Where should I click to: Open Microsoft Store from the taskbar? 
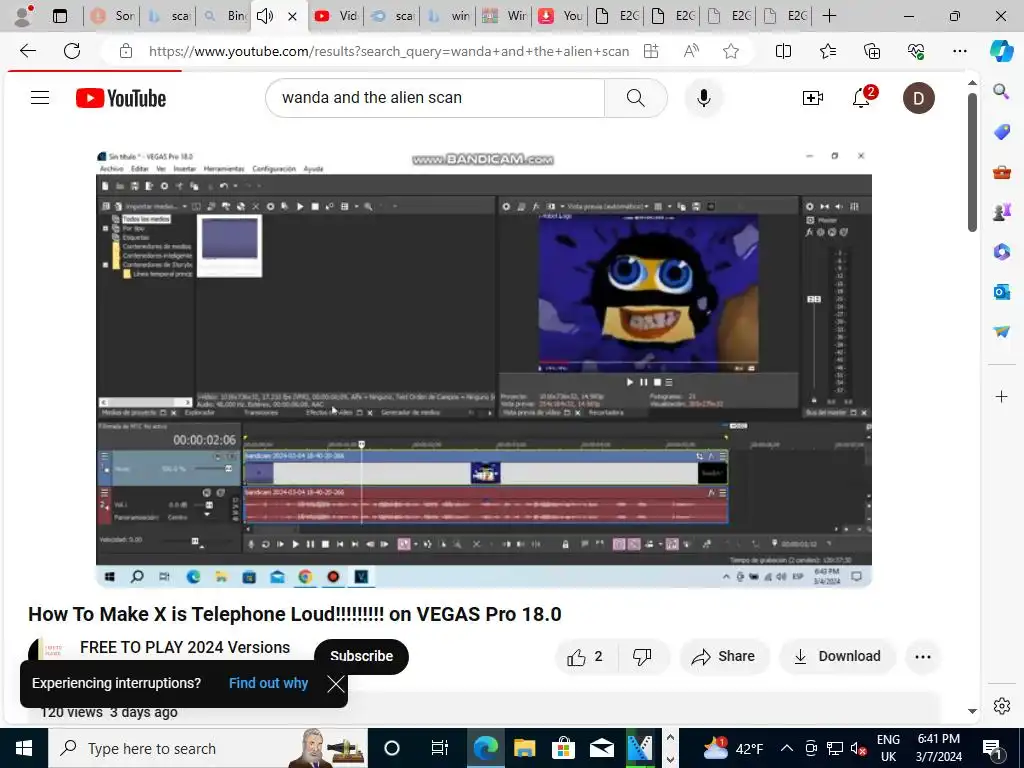click(x=563, y=748)
